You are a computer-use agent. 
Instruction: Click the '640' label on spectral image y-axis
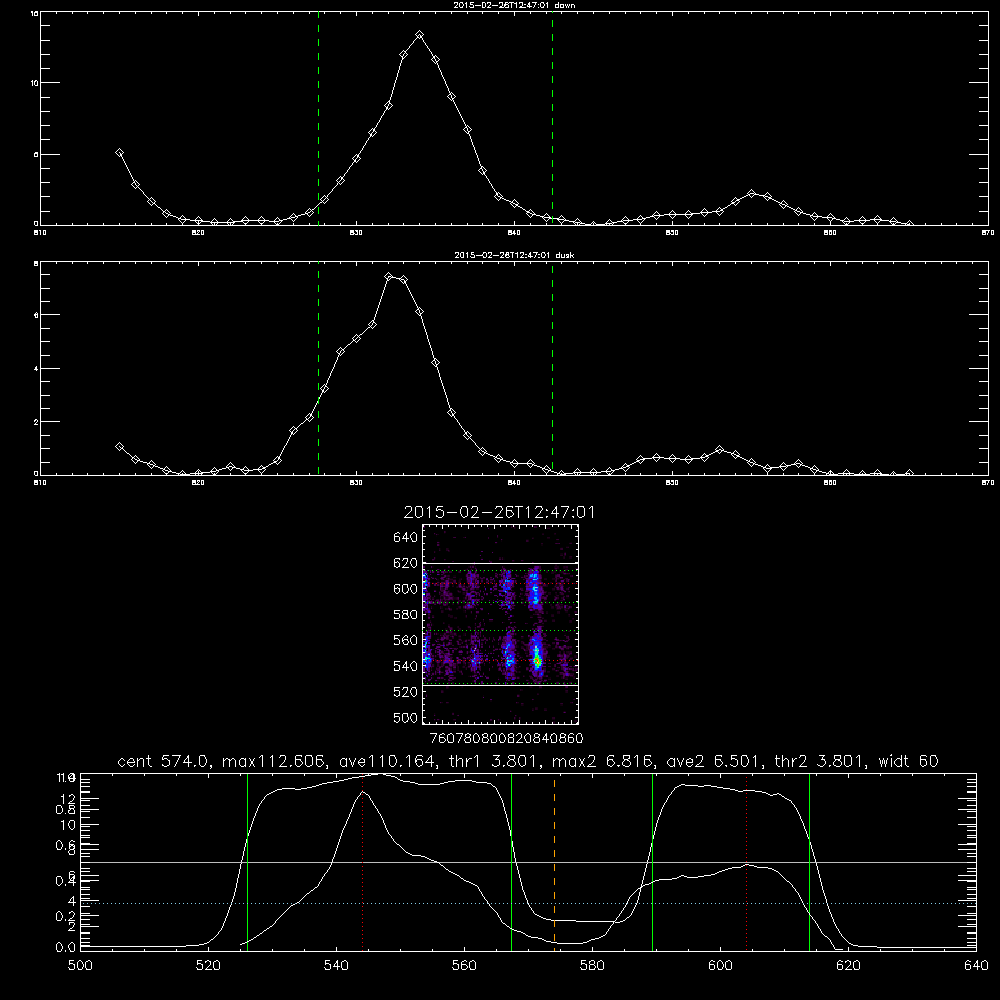405,538
